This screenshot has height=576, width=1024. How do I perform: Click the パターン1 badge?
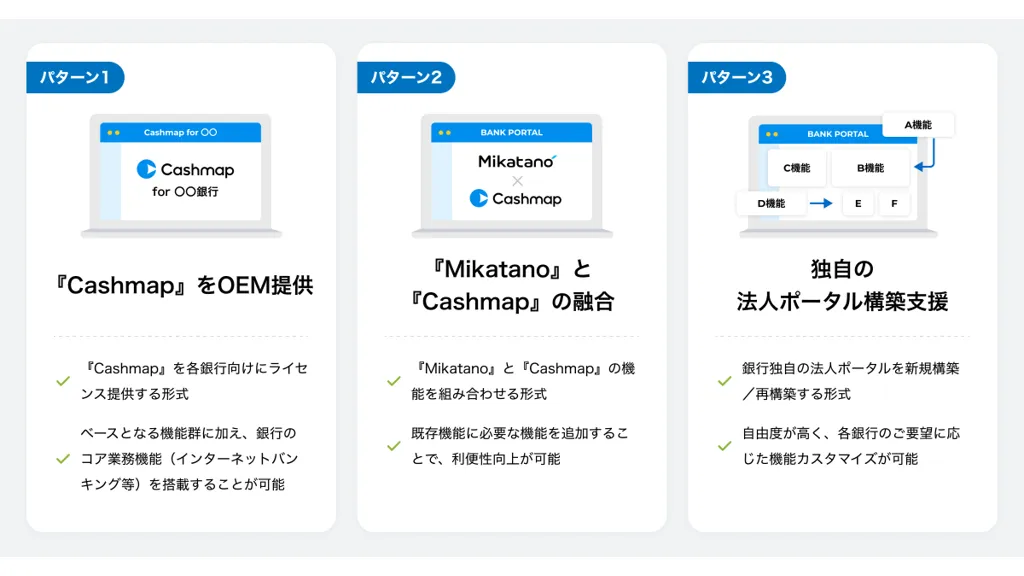pos(75,77)
